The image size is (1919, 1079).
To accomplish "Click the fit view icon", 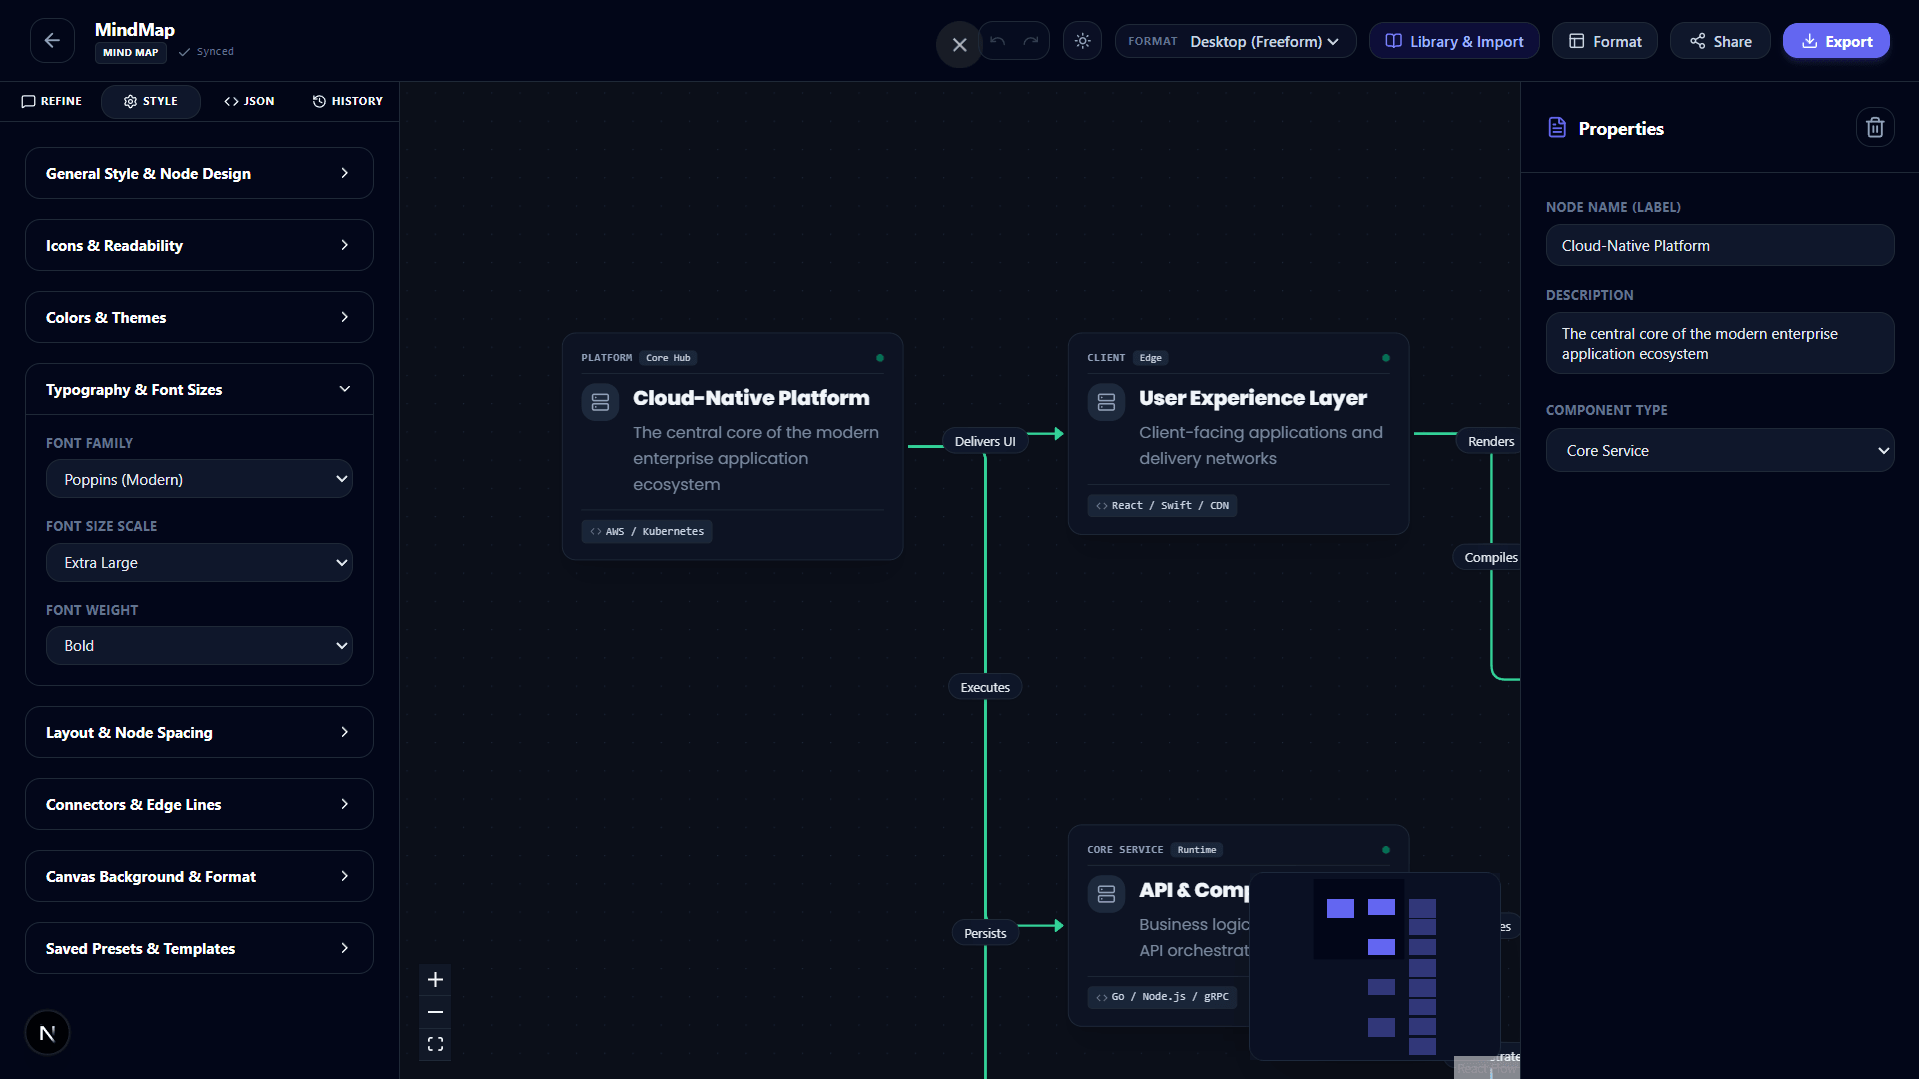I will click(x=435, y=1044).
